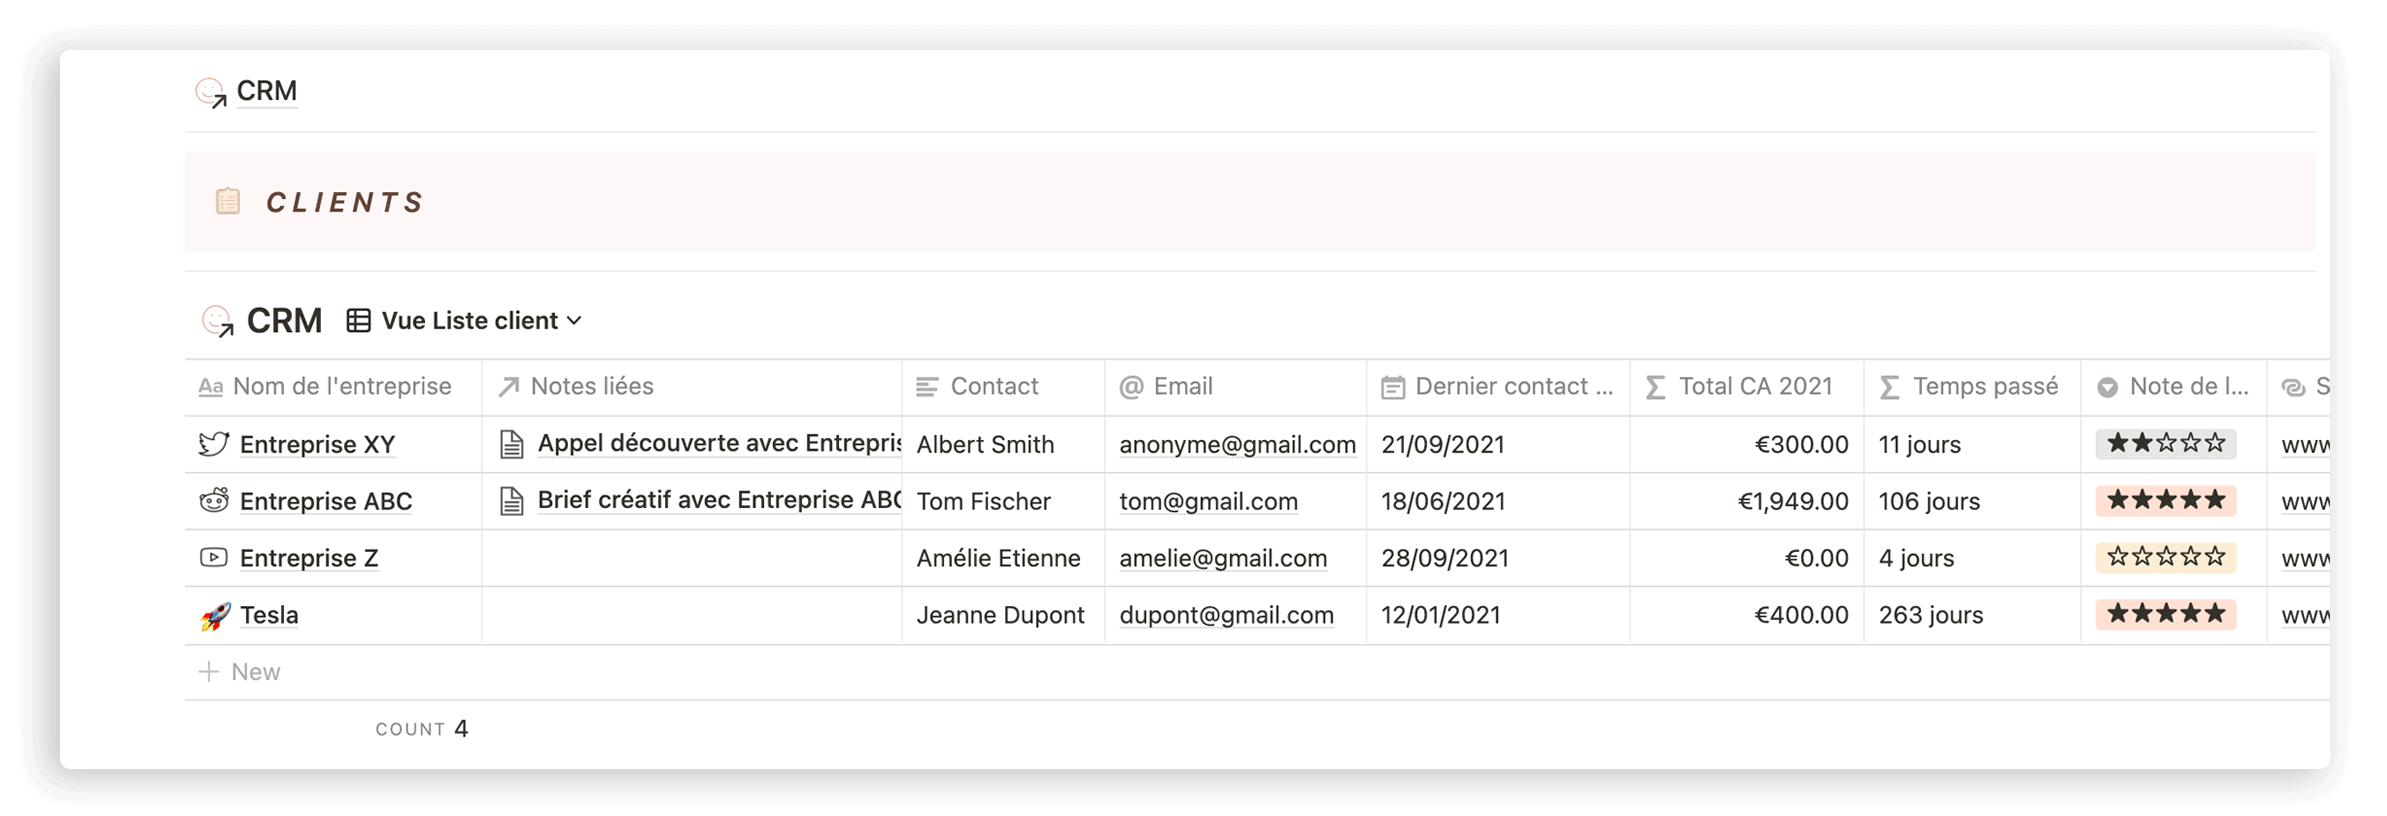The height and width of the screenshot is (816, 2387).
Task: Click the New row button
Action: pyautogui.click(x=240, y=672)
